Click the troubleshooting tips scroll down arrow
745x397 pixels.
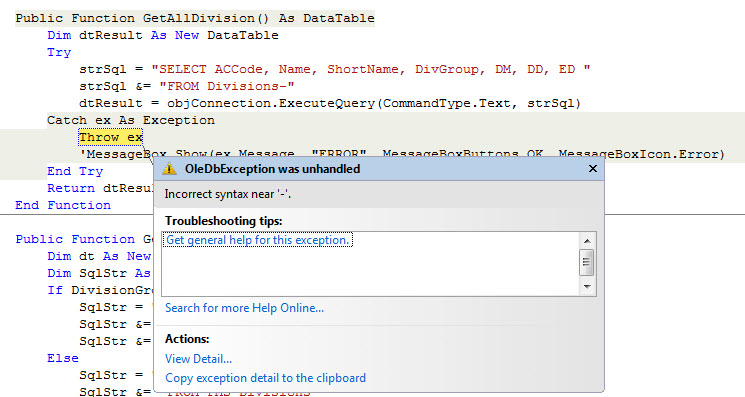click(587, 287)
